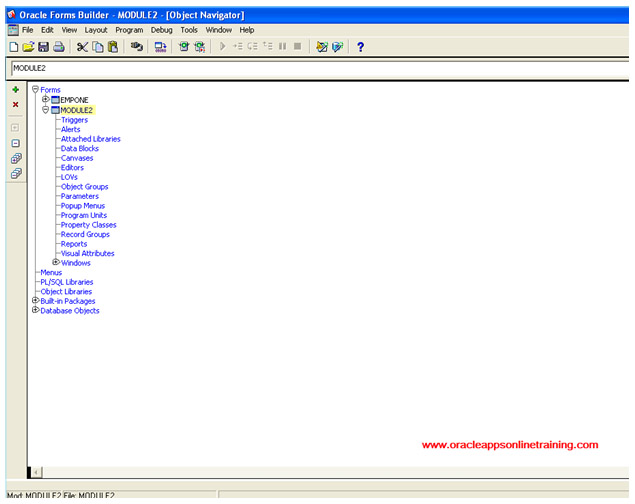Click the Expand plus icon in side toolbar
This screenshot has width=635, height=504.
pyautogui.click(x=15, y=128)
